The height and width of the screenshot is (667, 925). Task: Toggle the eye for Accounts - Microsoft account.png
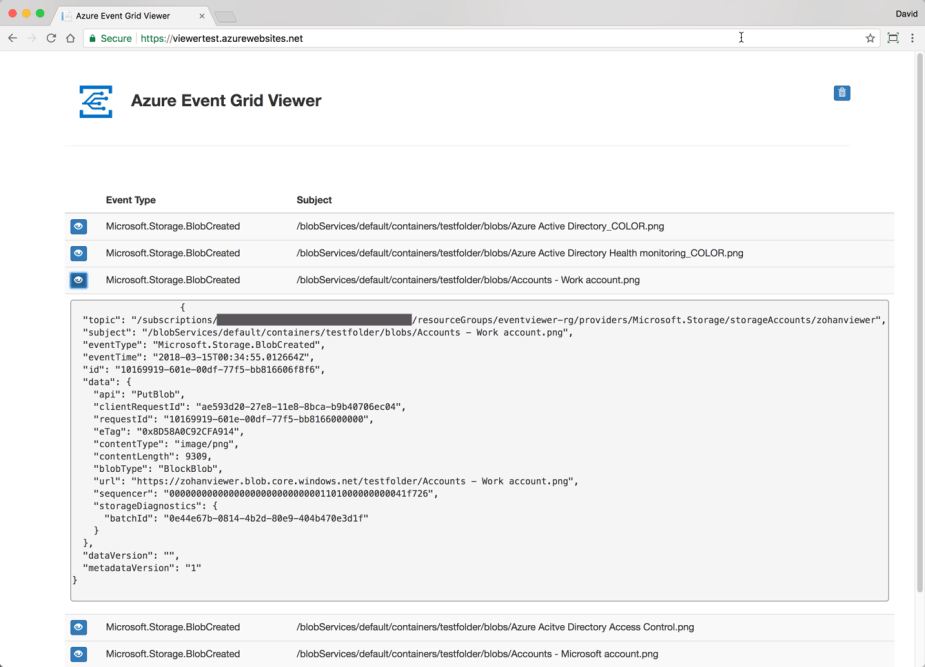point(78,654)
